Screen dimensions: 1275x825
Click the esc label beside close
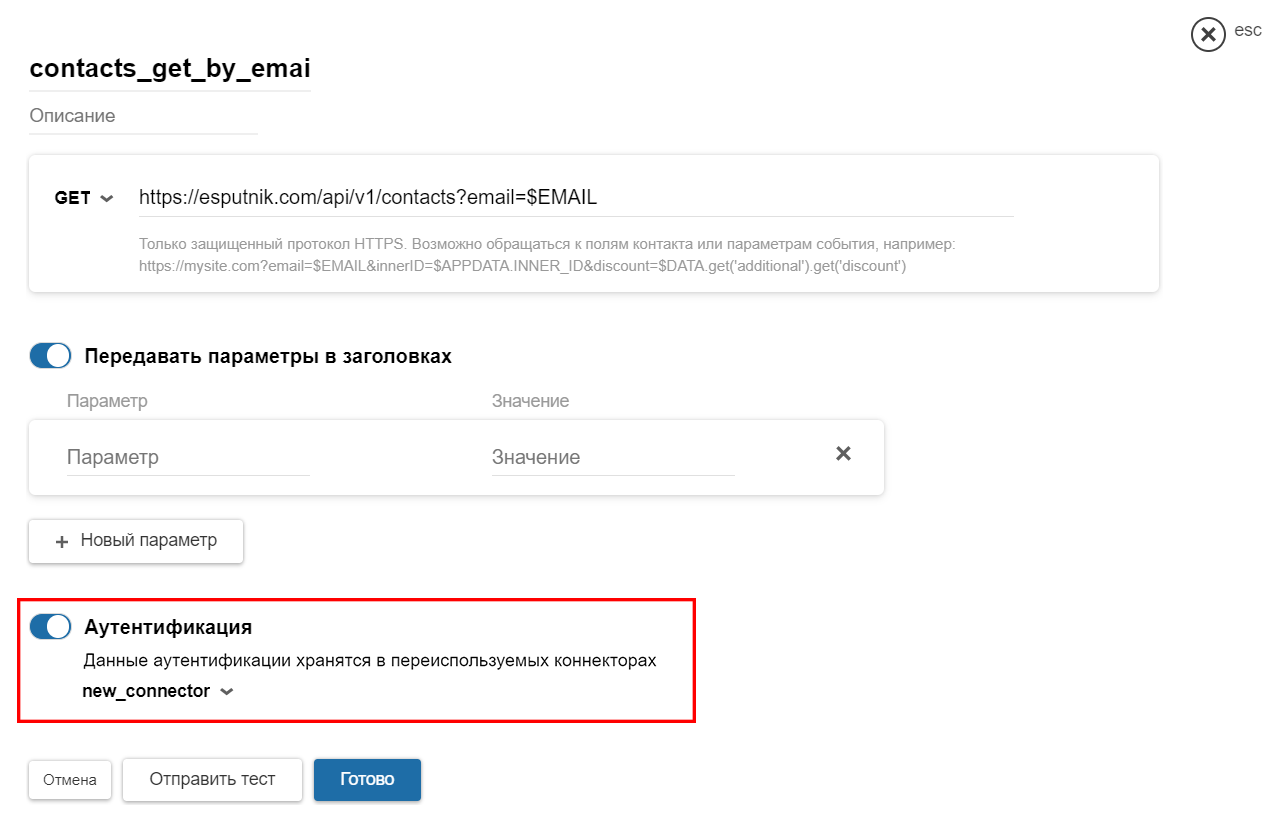[1248, 30]
